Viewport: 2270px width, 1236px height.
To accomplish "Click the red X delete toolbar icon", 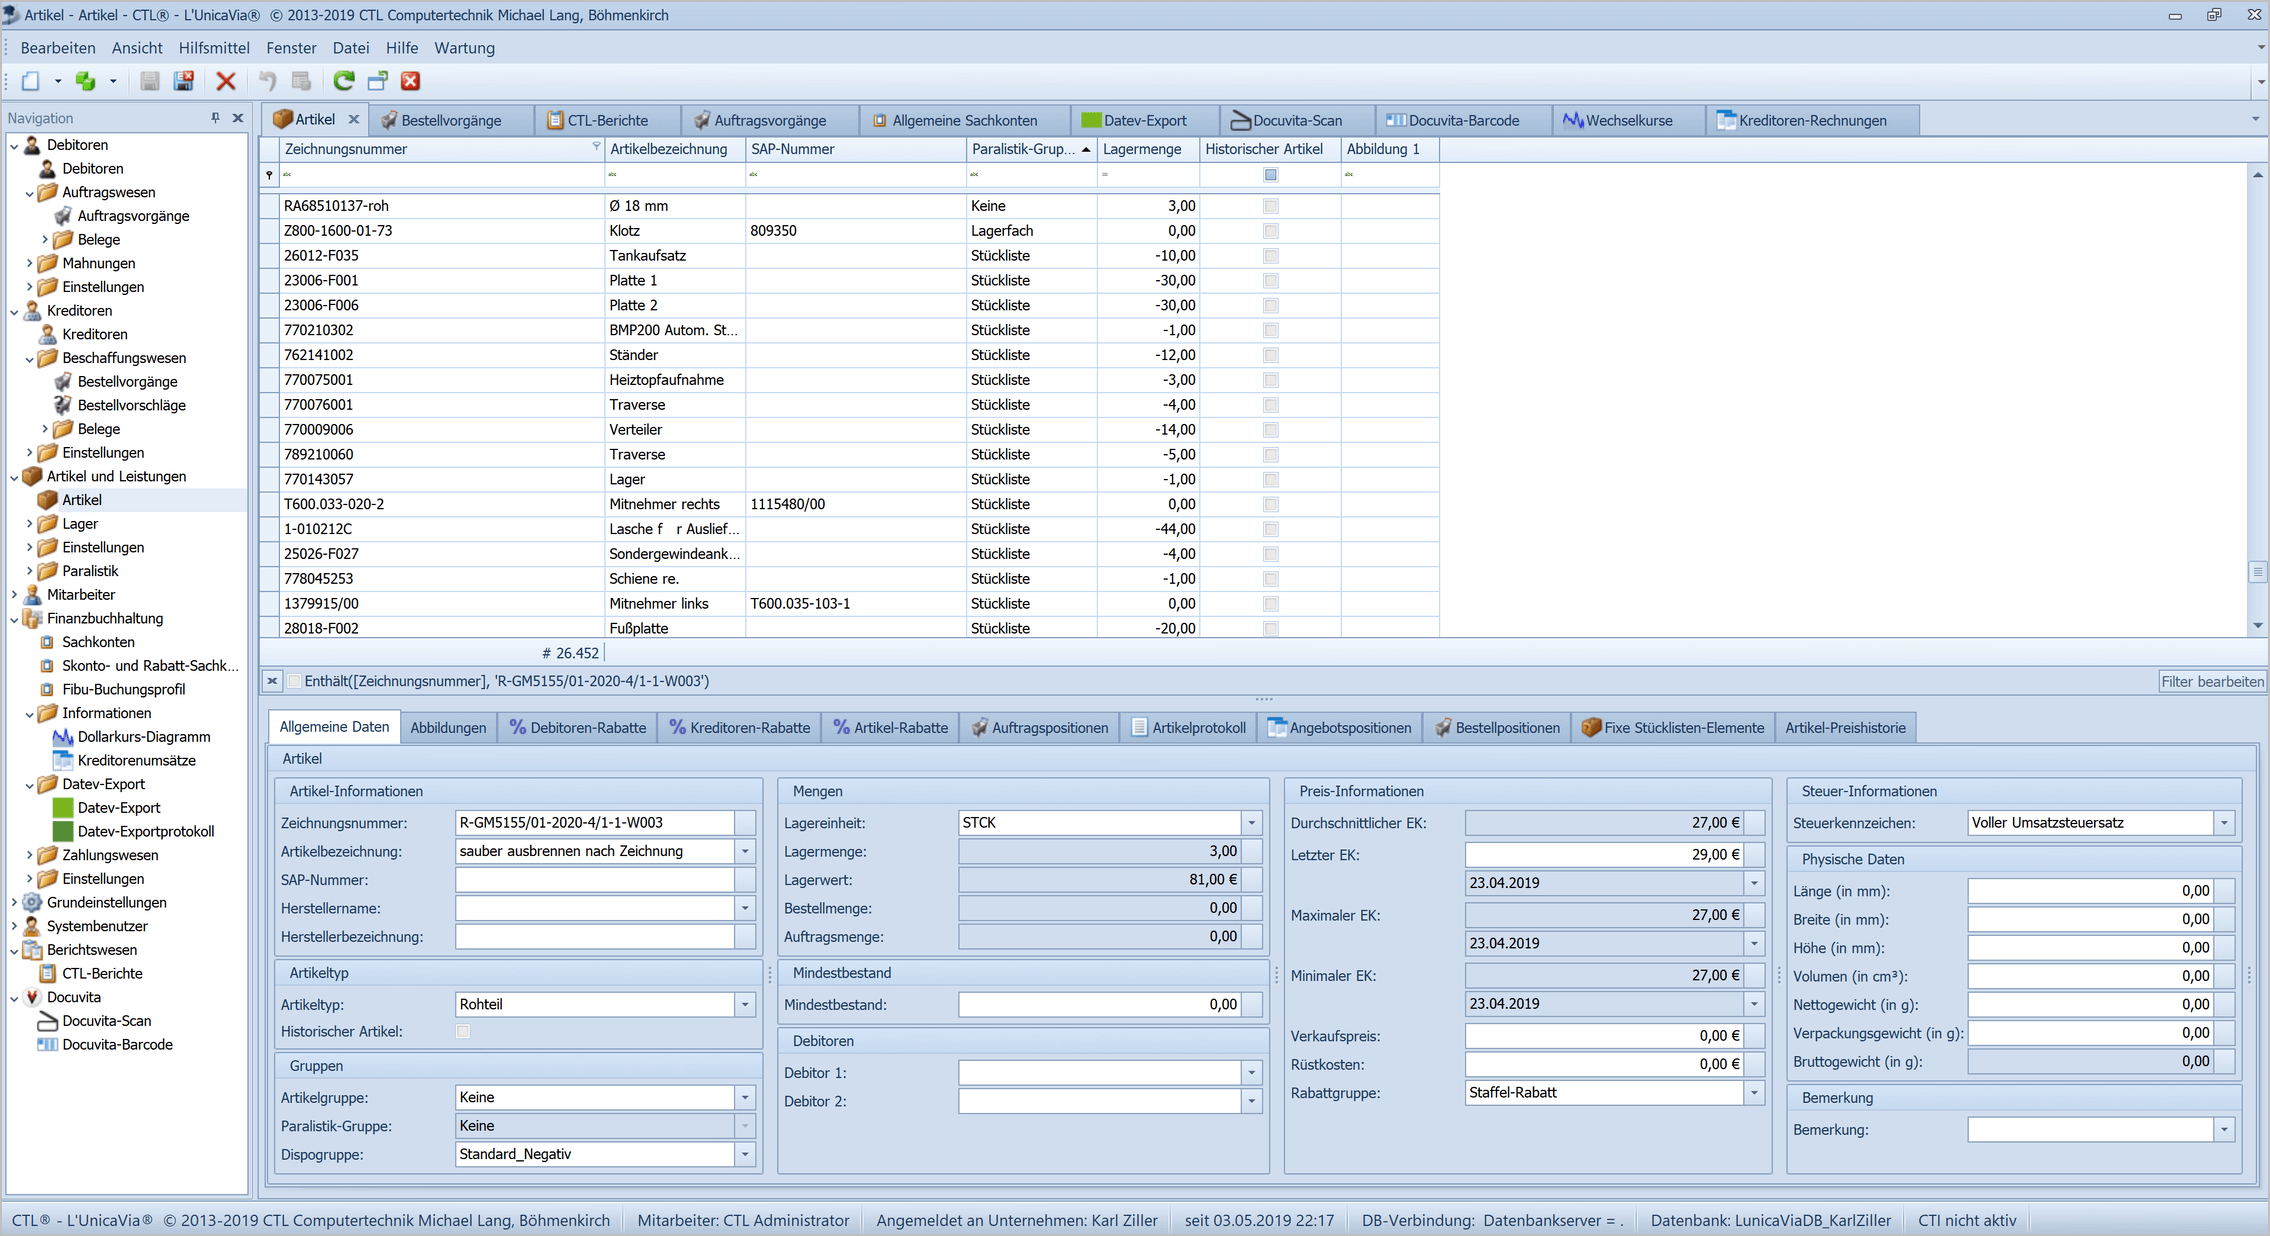I will click(x=226, y=81).
